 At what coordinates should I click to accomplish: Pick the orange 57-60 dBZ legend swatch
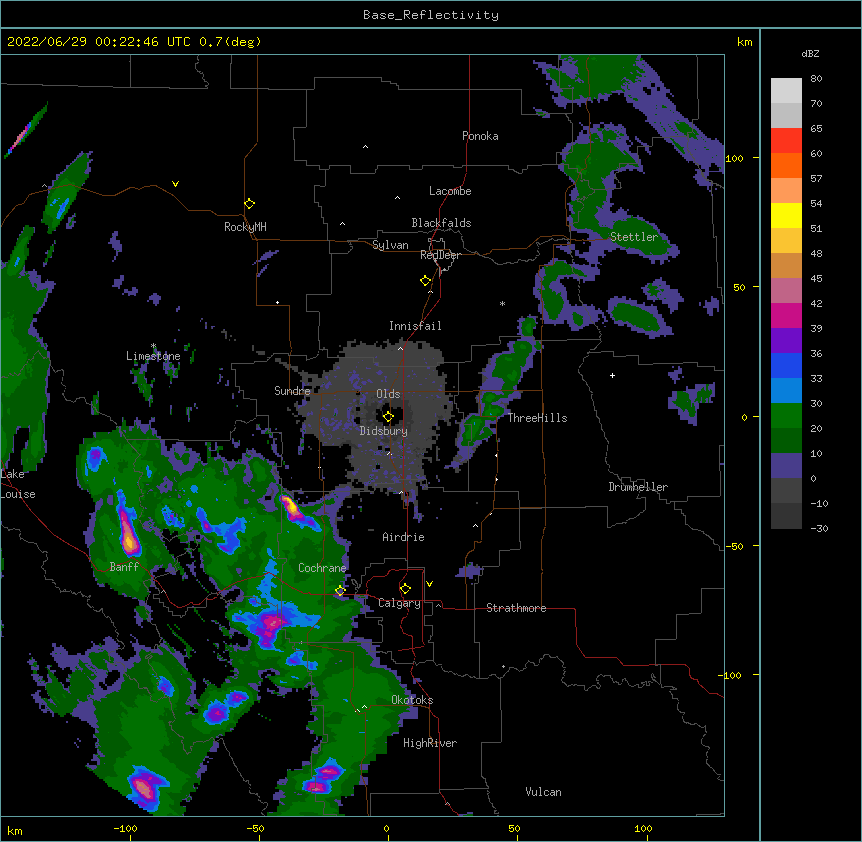tap(786, 165)
